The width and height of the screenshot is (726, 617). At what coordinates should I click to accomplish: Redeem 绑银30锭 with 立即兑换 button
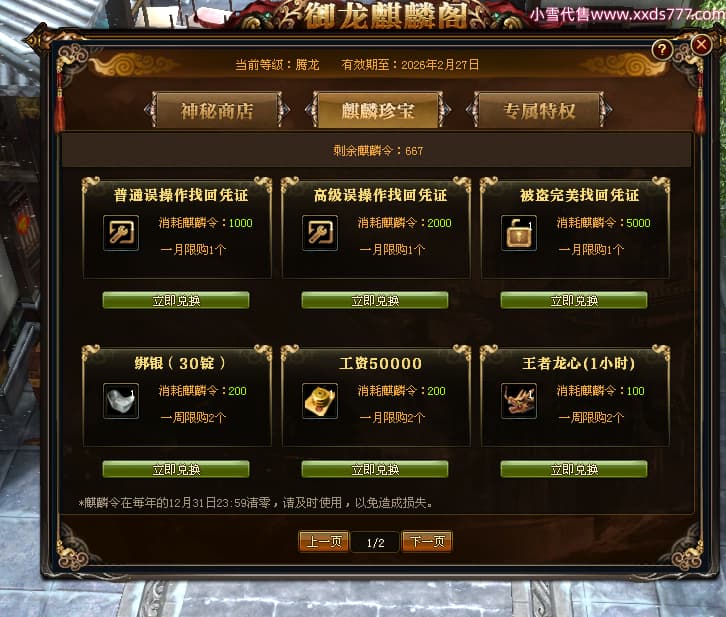click(x=176, y=469)
